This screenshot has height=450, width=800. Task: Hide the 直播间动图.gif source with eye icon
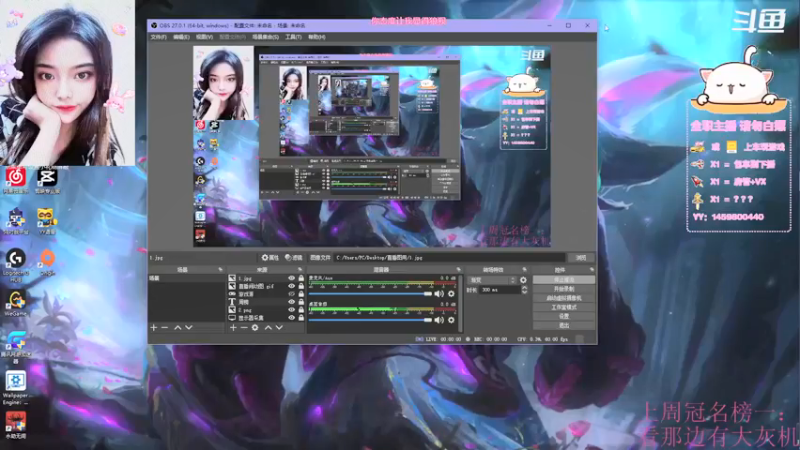(x=291, y=286)
